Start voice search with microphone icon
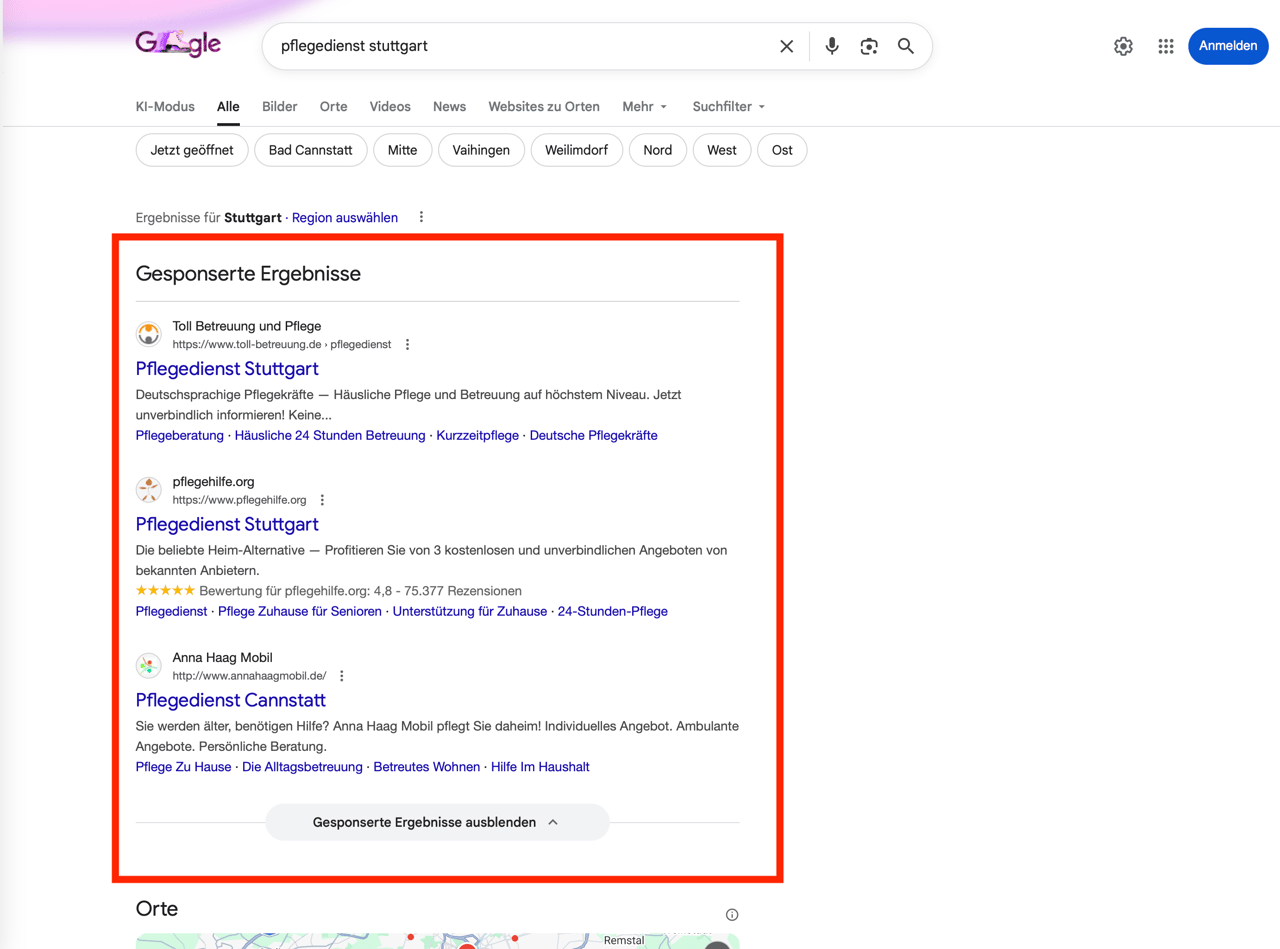Viewport: 1280px width, 949px height. click(x=832, y=46)
